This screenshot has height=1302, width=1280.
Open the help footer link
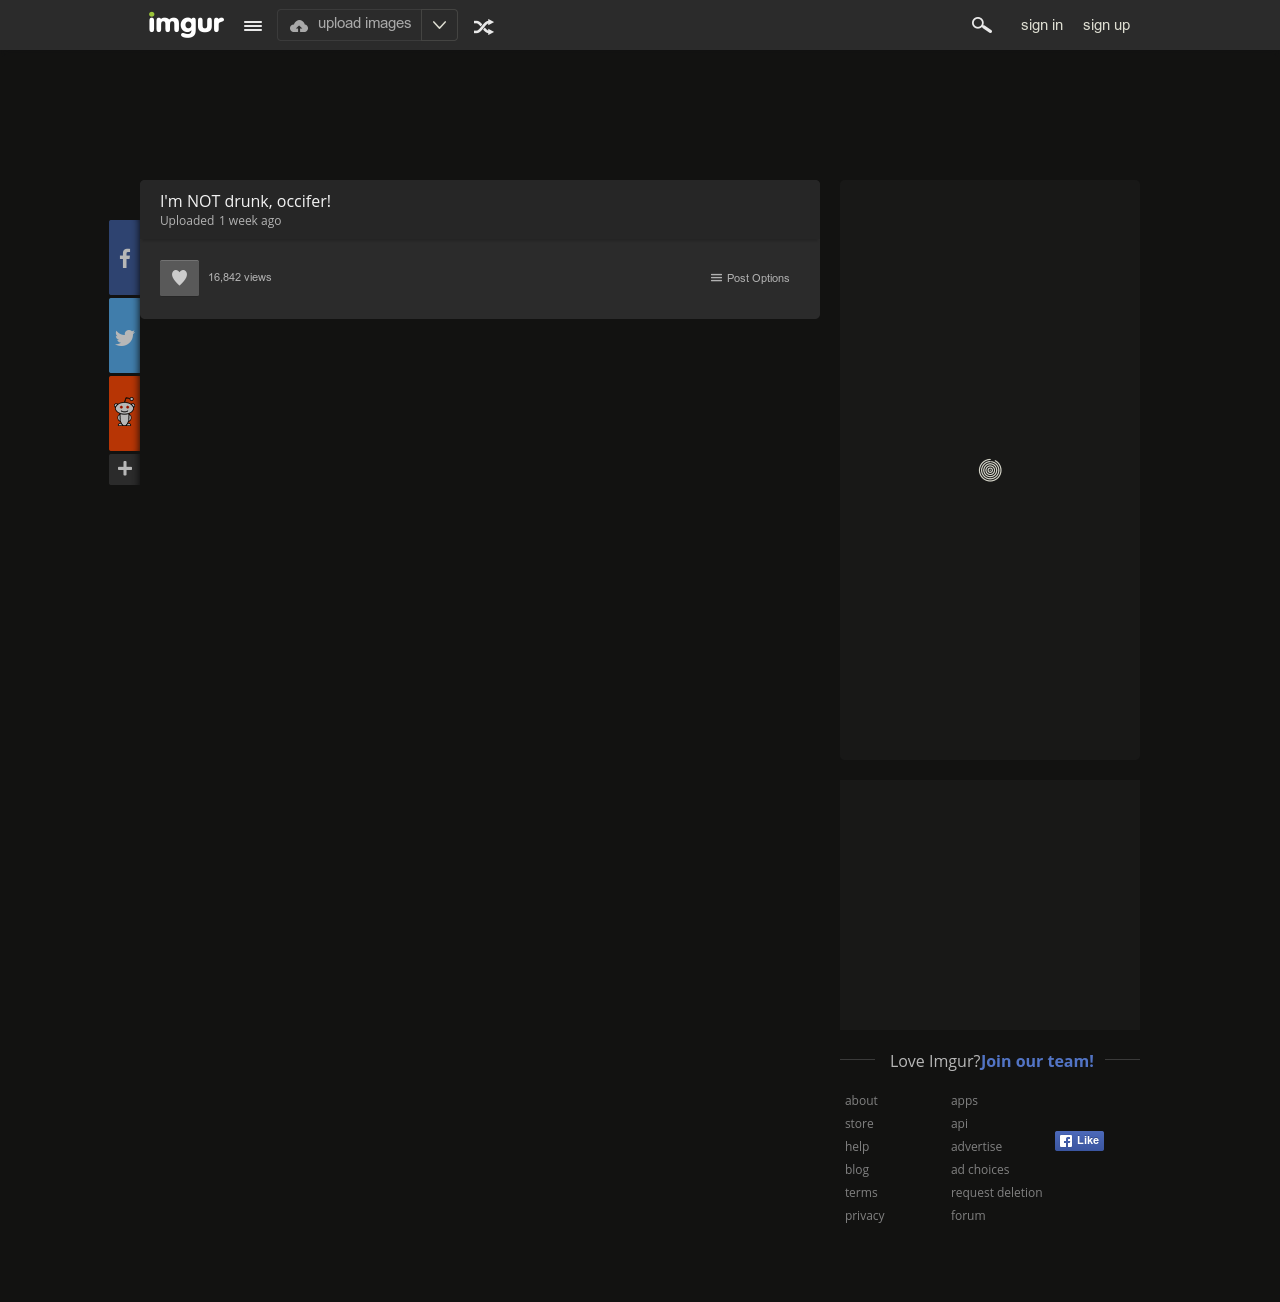[x=857, y=1147]
